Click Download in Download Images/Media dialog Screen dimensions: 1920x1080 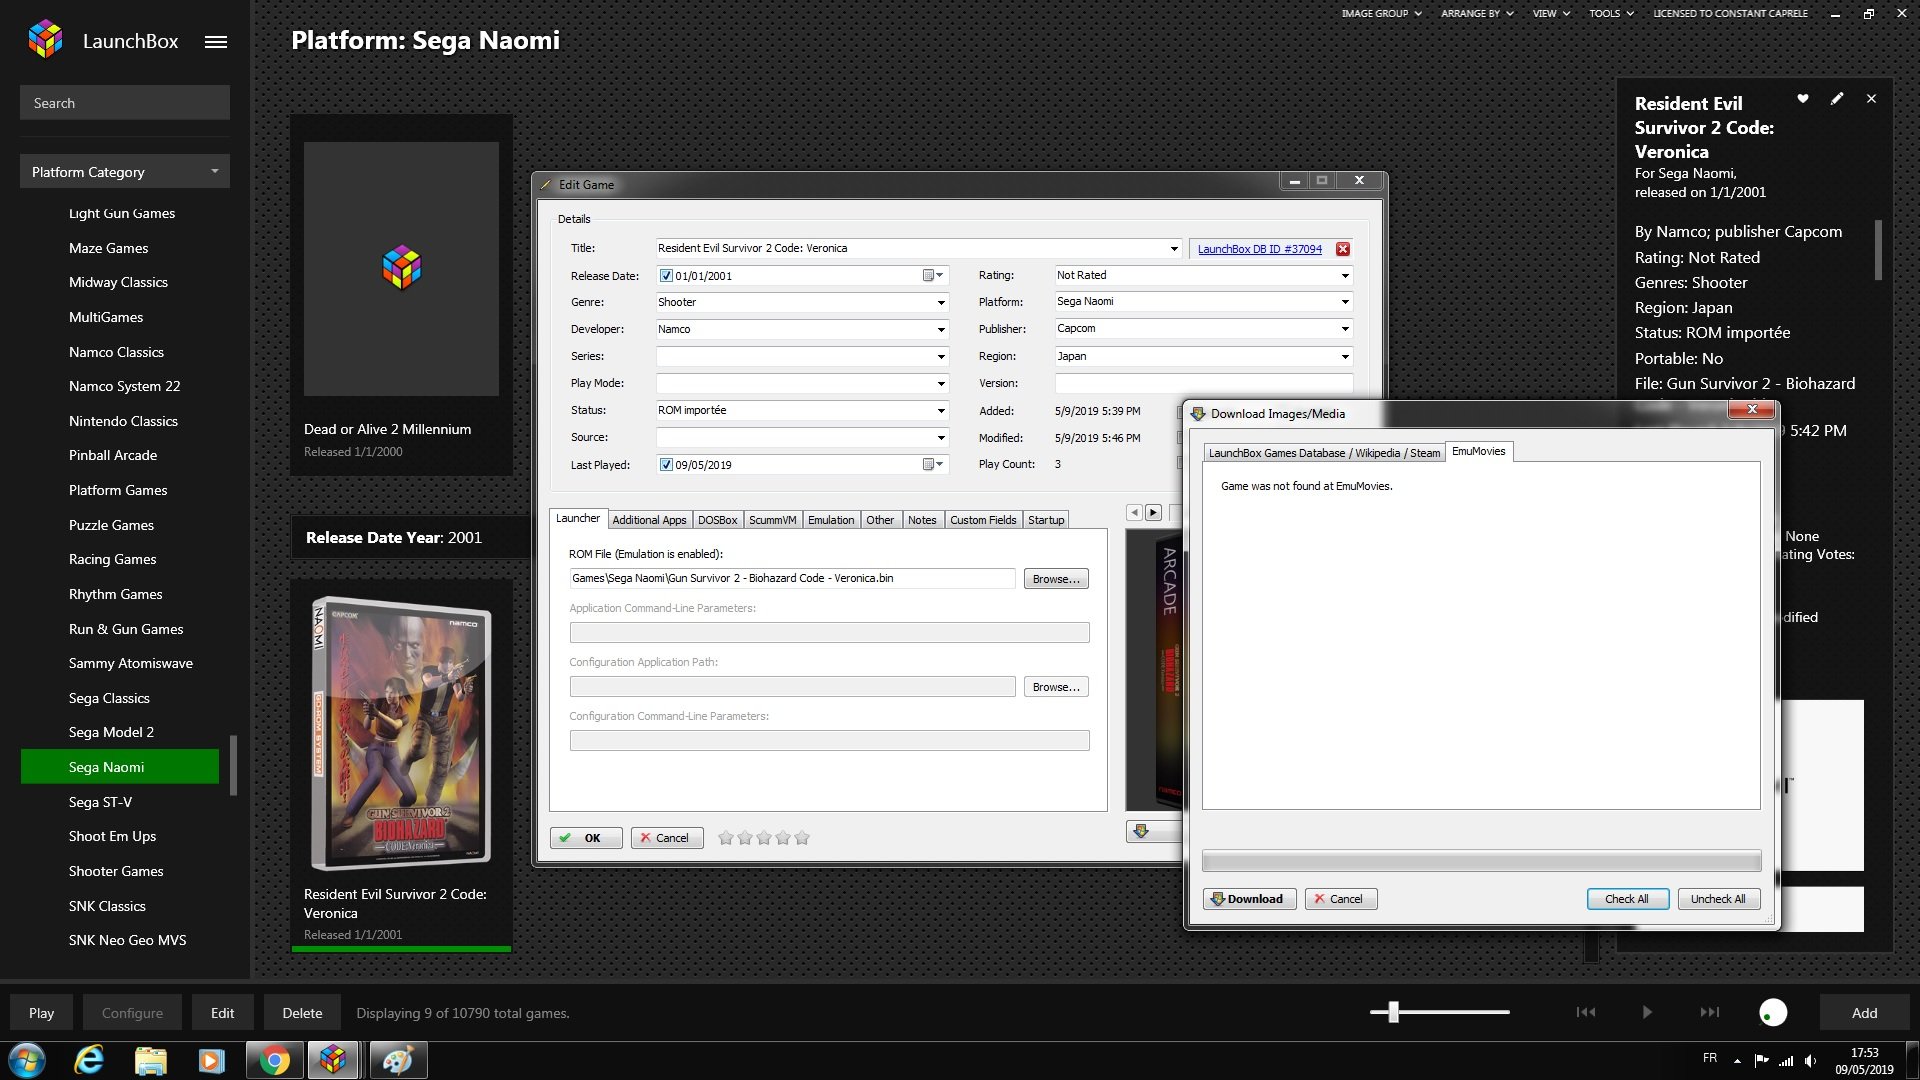tap(1249, 899)
